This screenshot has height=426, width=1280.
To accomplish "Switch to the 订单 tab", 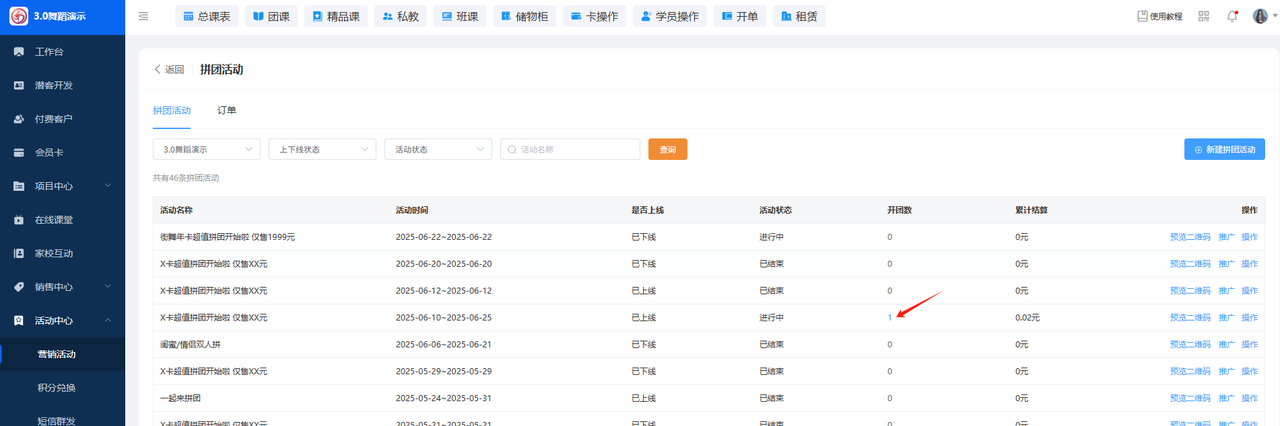I will pos(227,110).
